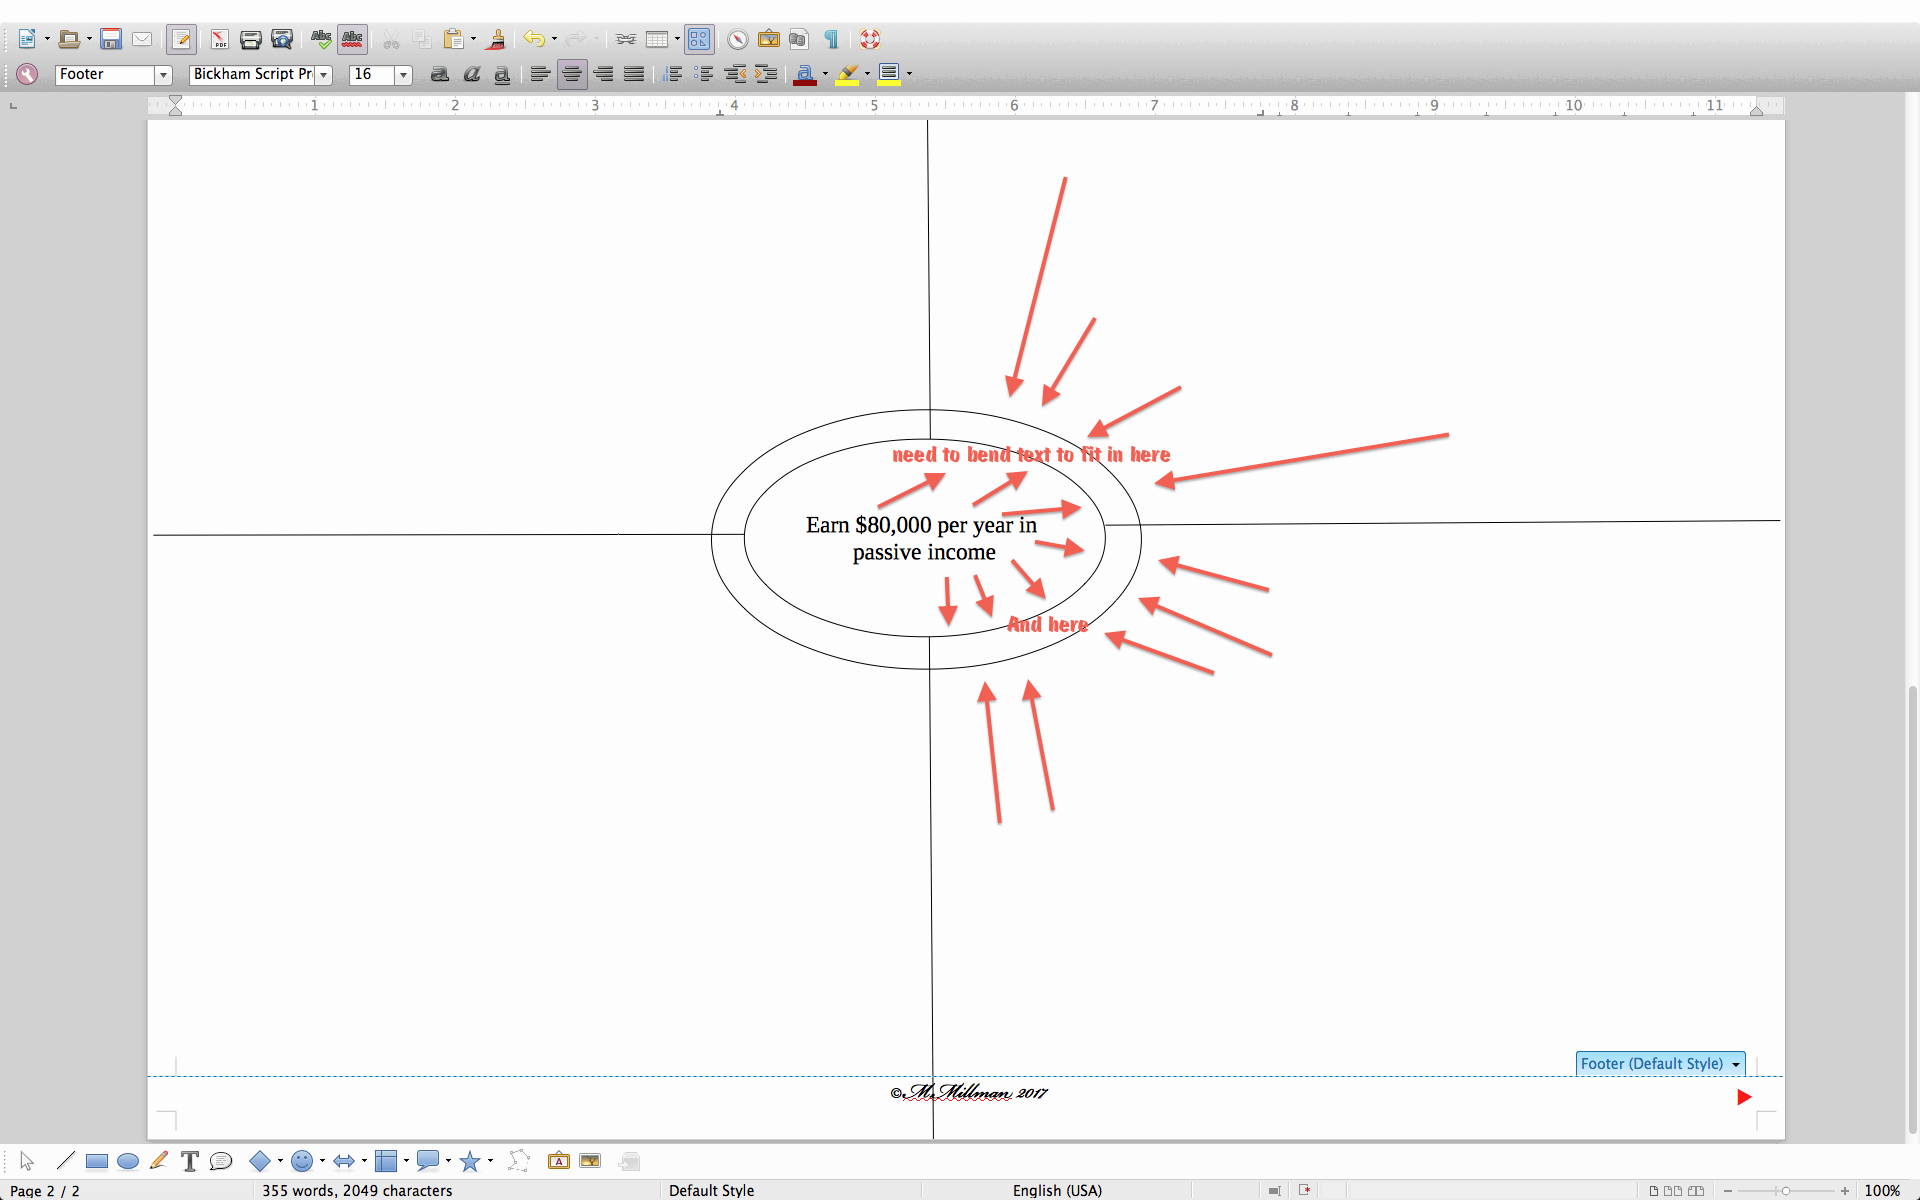Pick the Text box tool
The height and width of the screenshot is (1200, 1920).
(x=190, y=1161)
